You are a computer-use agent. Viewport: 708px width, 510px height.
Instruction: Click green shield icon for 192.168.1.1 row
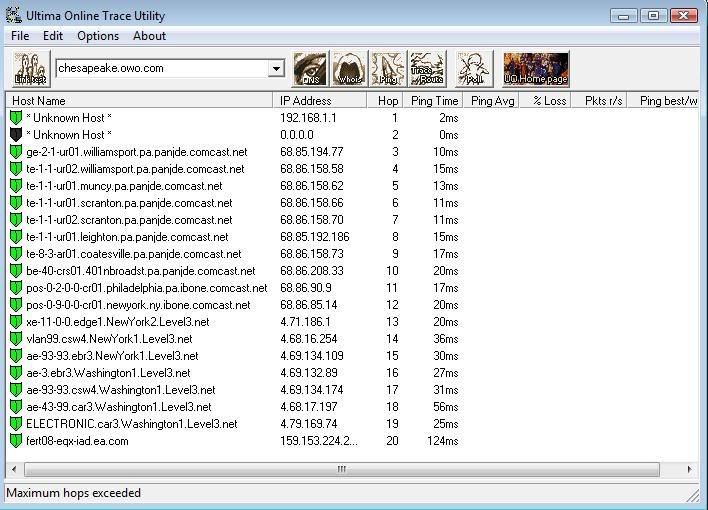click(x=16, y=118)
